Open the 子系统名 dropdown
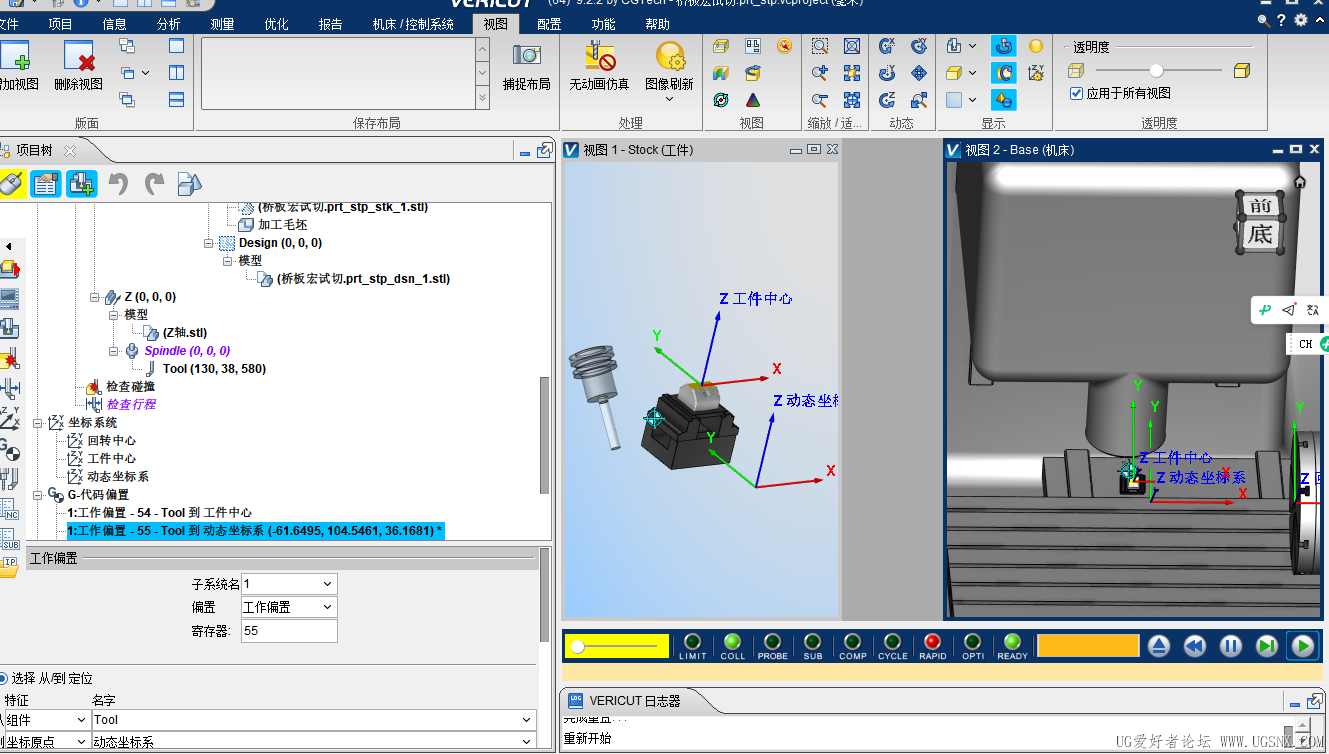 (x=289, y=584)
